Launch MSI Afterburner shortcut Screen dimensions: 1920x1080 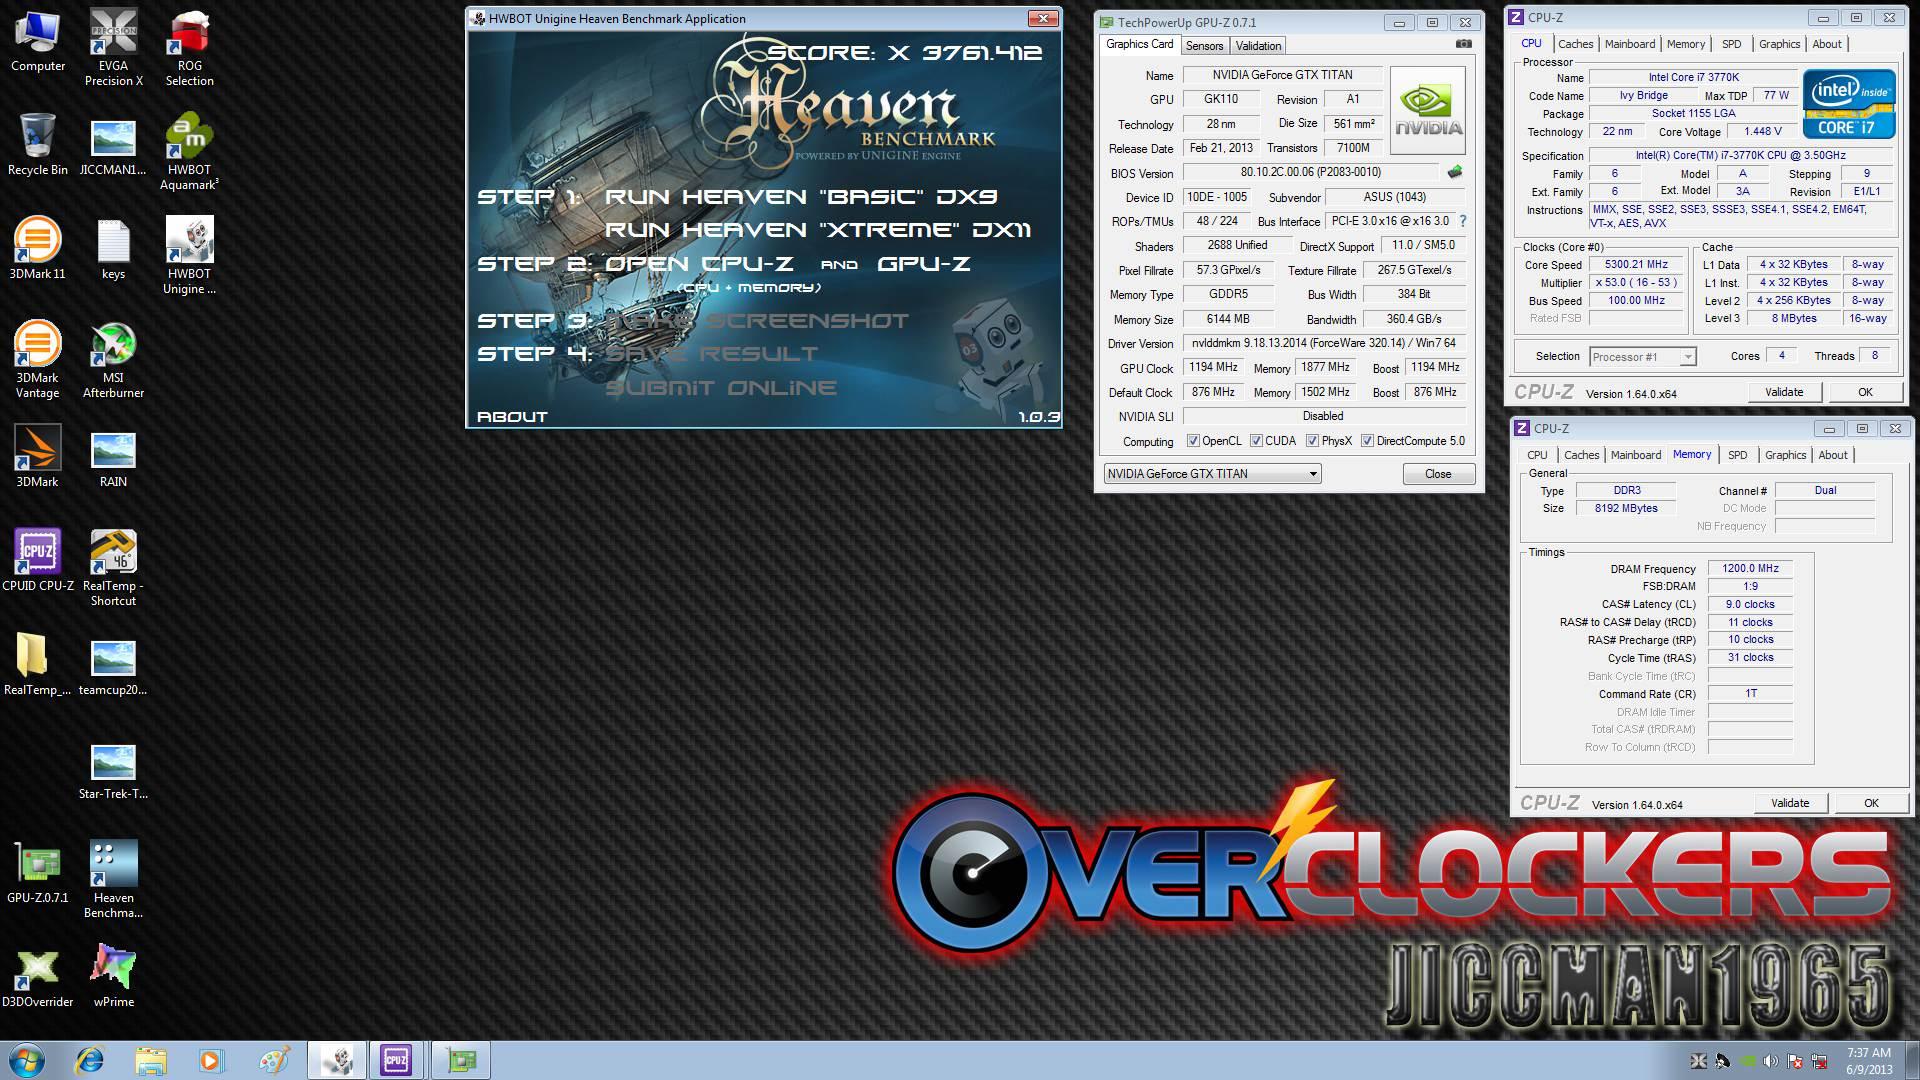[113, 360]
